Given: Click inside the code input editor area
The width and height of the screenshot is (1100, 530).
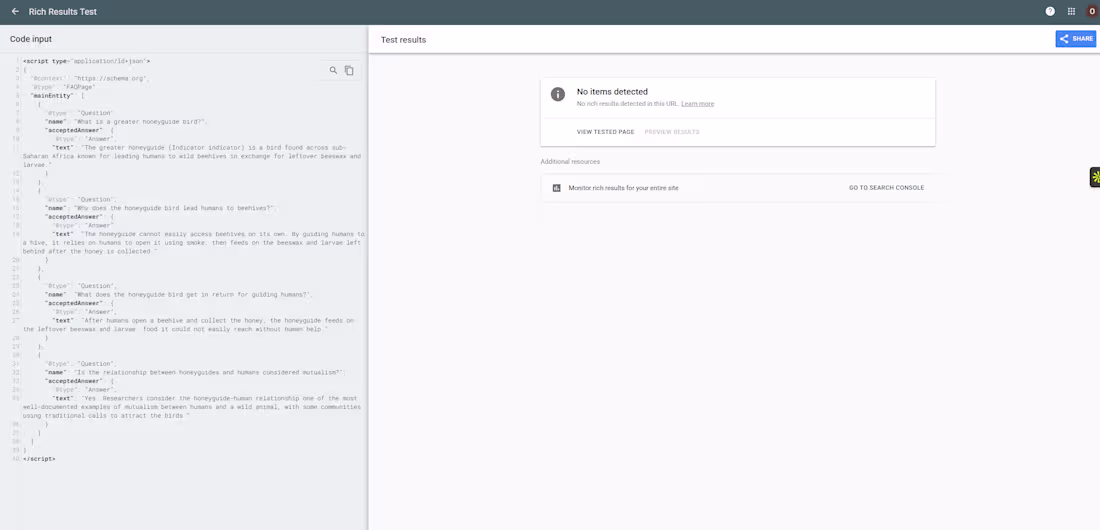Looking at the screenshot, I should click(x=184, y=291).
